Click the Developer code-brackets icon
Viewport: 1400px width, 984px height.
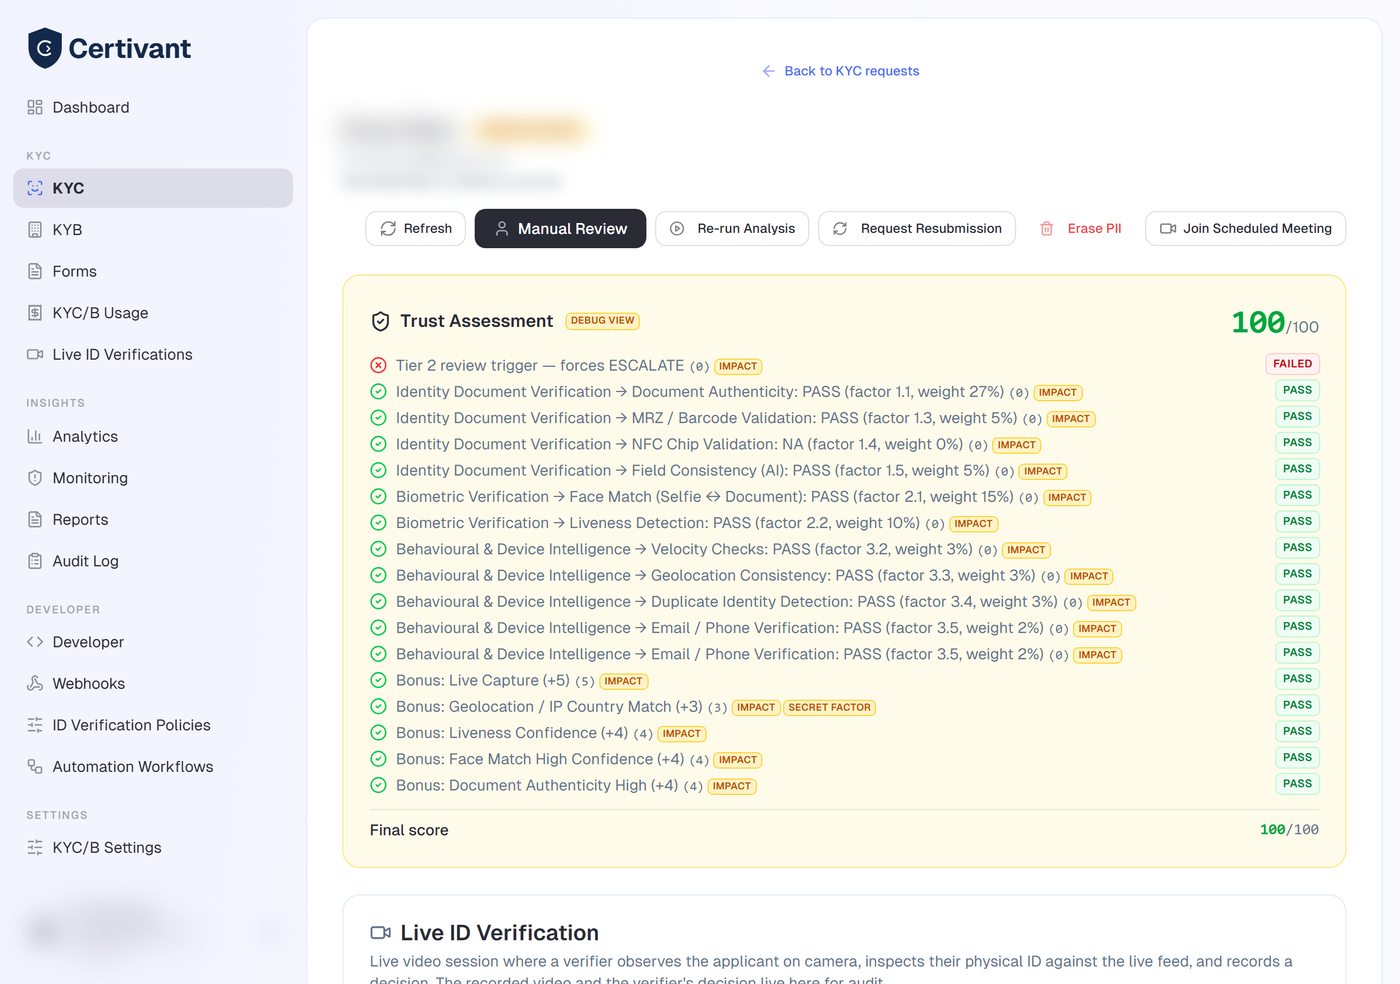tap(35, 642)
